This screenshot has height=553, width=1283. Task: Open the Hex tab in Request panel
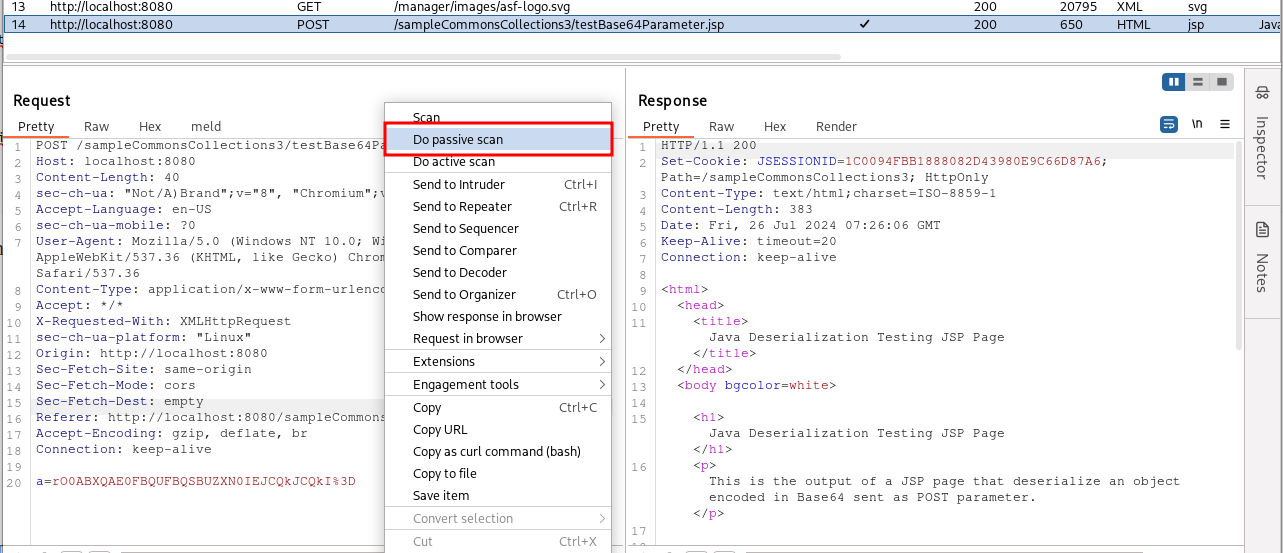(x=150, y=127)
